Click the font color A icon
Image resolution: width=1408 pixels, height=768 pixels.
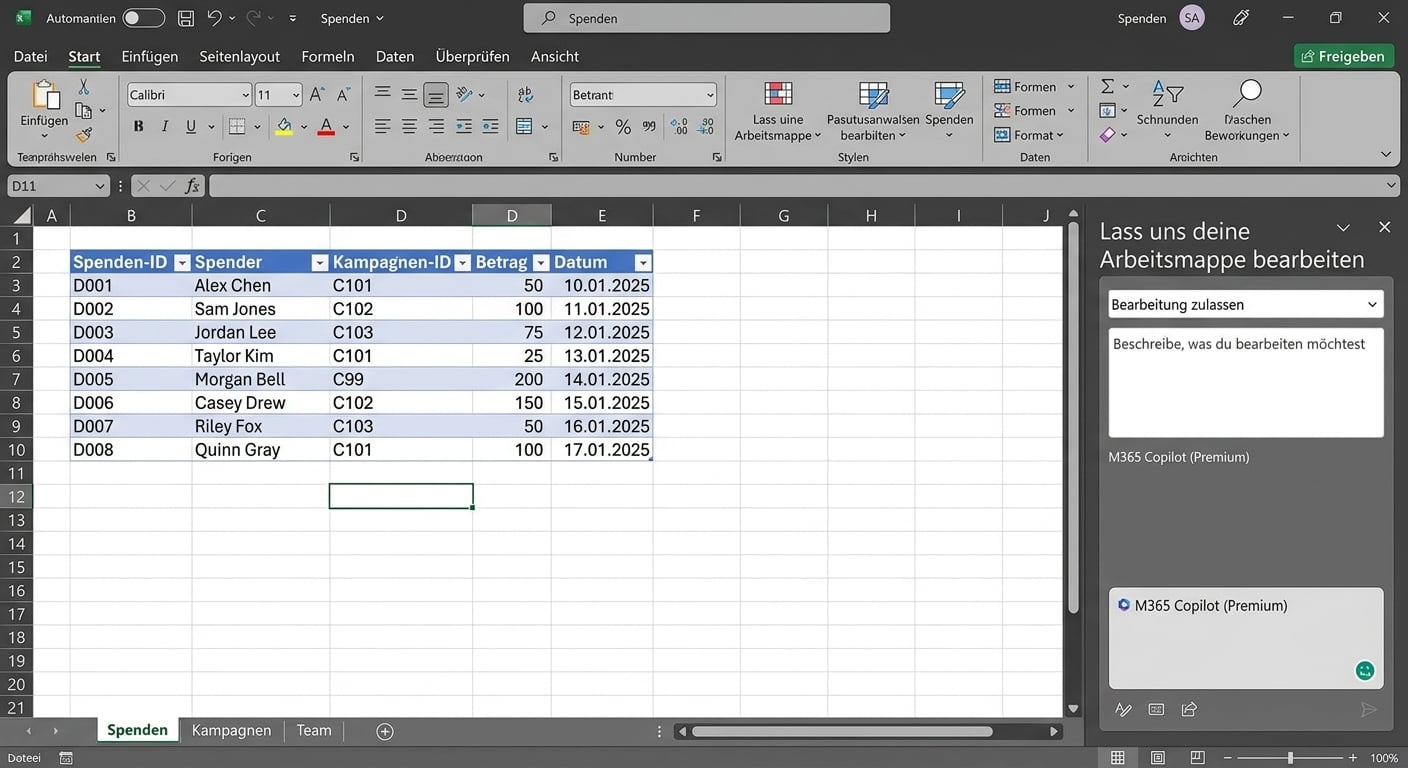tap(325, 127)
